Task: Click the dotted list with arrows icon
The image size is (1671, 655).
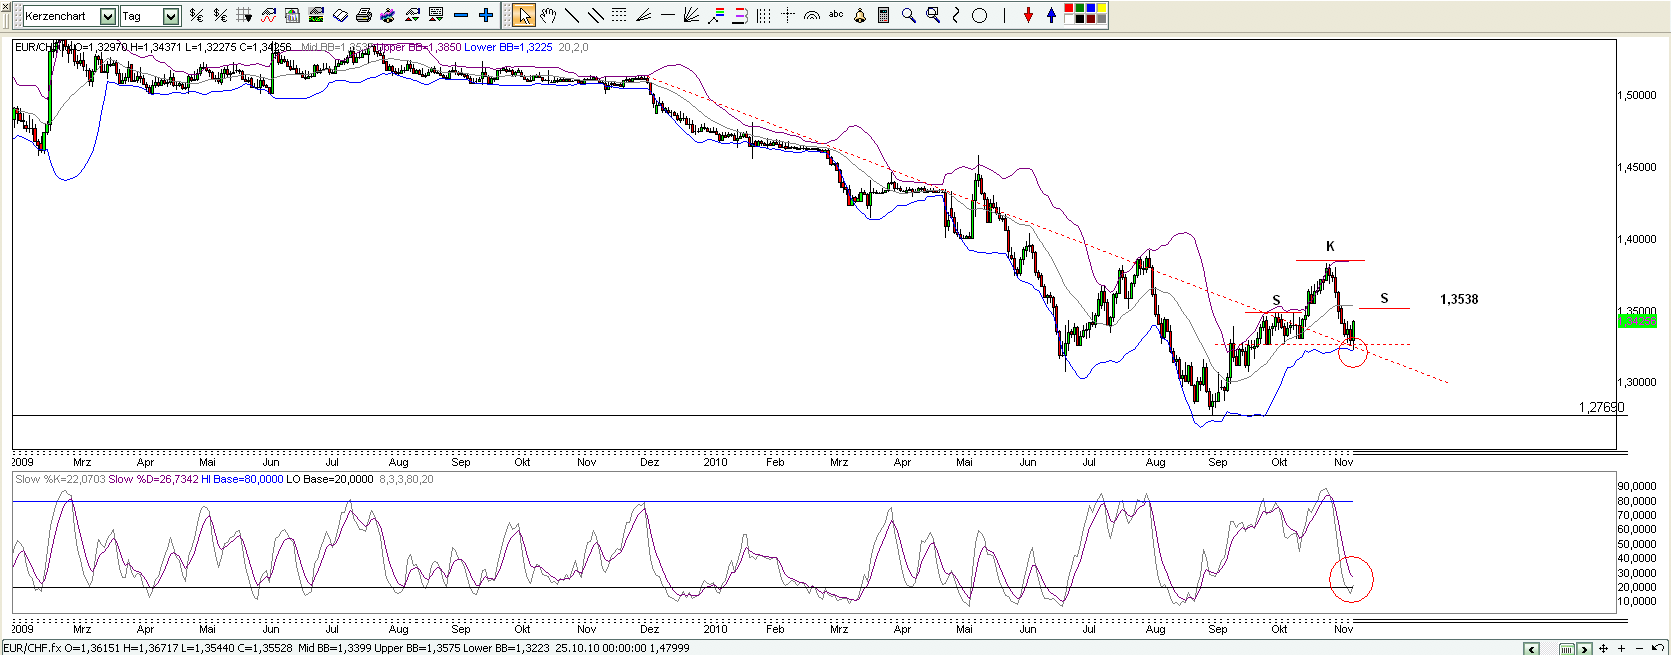Action: pos(436,15)
